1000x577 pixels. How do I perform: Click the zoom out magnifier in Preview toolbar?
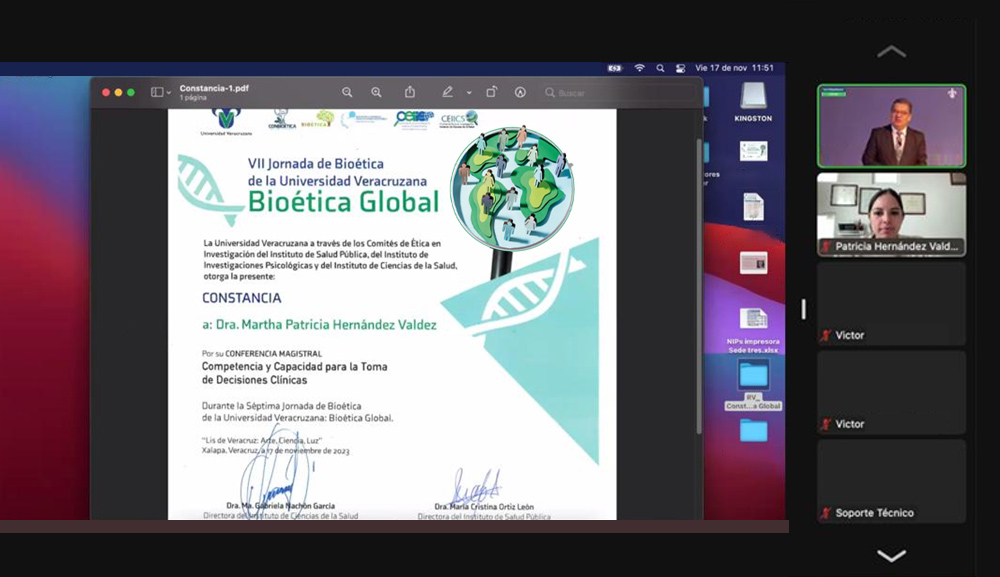tap(347, 92)
